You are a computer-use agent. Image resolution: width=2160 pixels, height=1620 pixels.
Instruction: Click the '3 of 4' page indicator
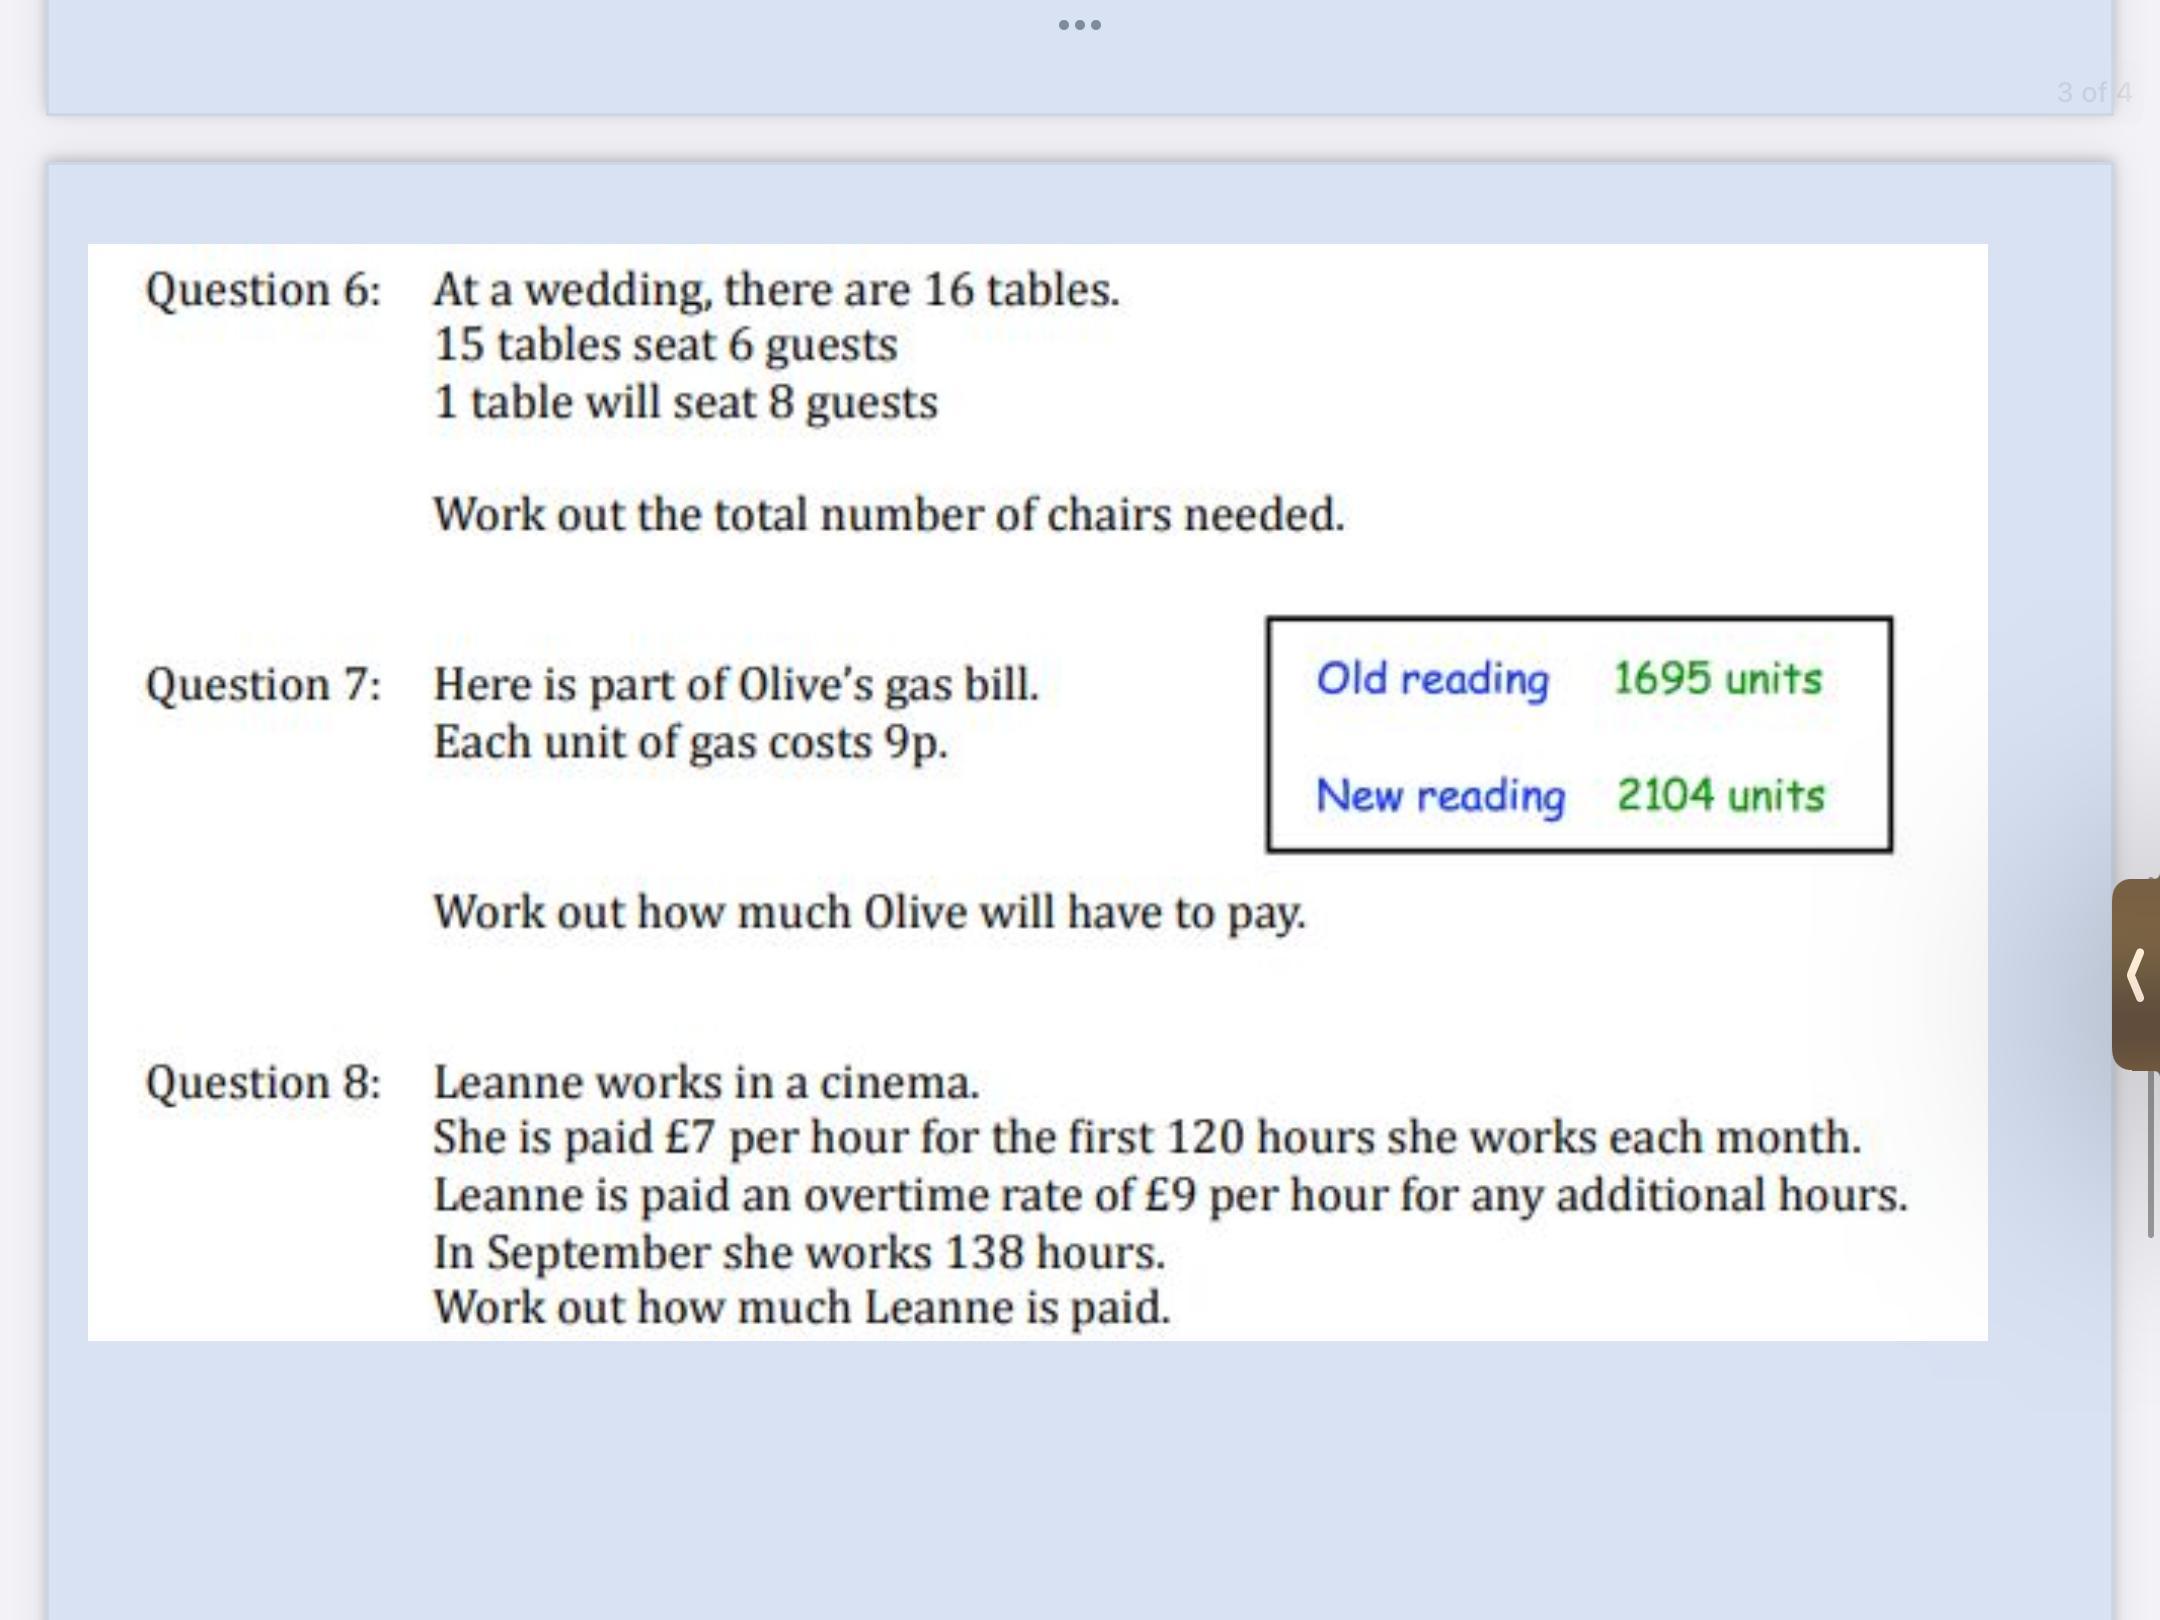[2094, 93]
